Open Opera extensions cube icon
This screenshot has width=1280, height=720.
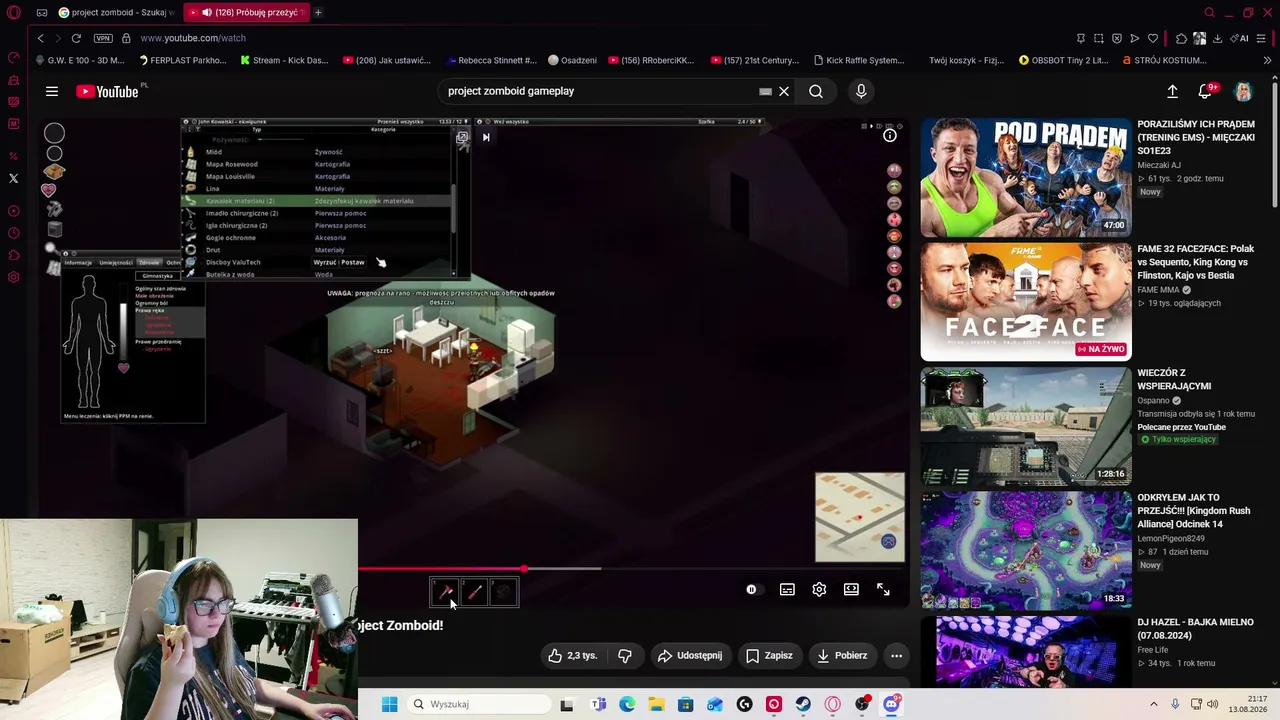pyautogui.click(x=1181, y=38)
